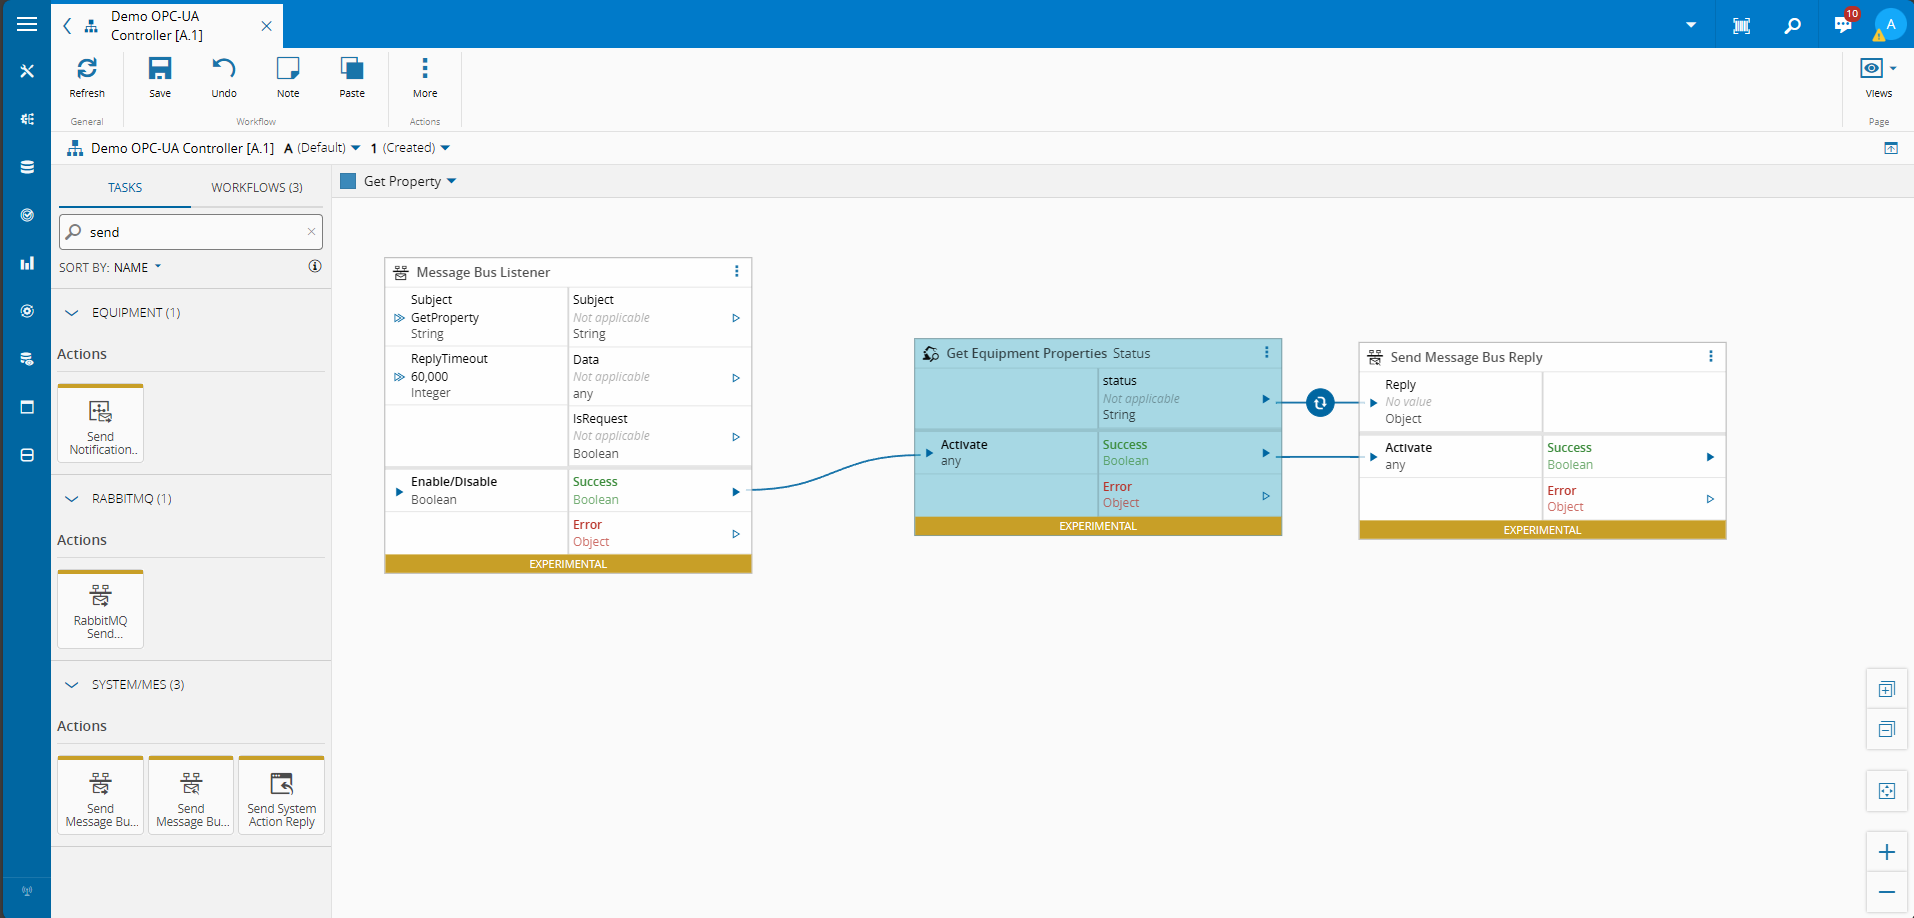Open the More actions menu
The image size is (1914, 918).
click(x=425, y=77)
